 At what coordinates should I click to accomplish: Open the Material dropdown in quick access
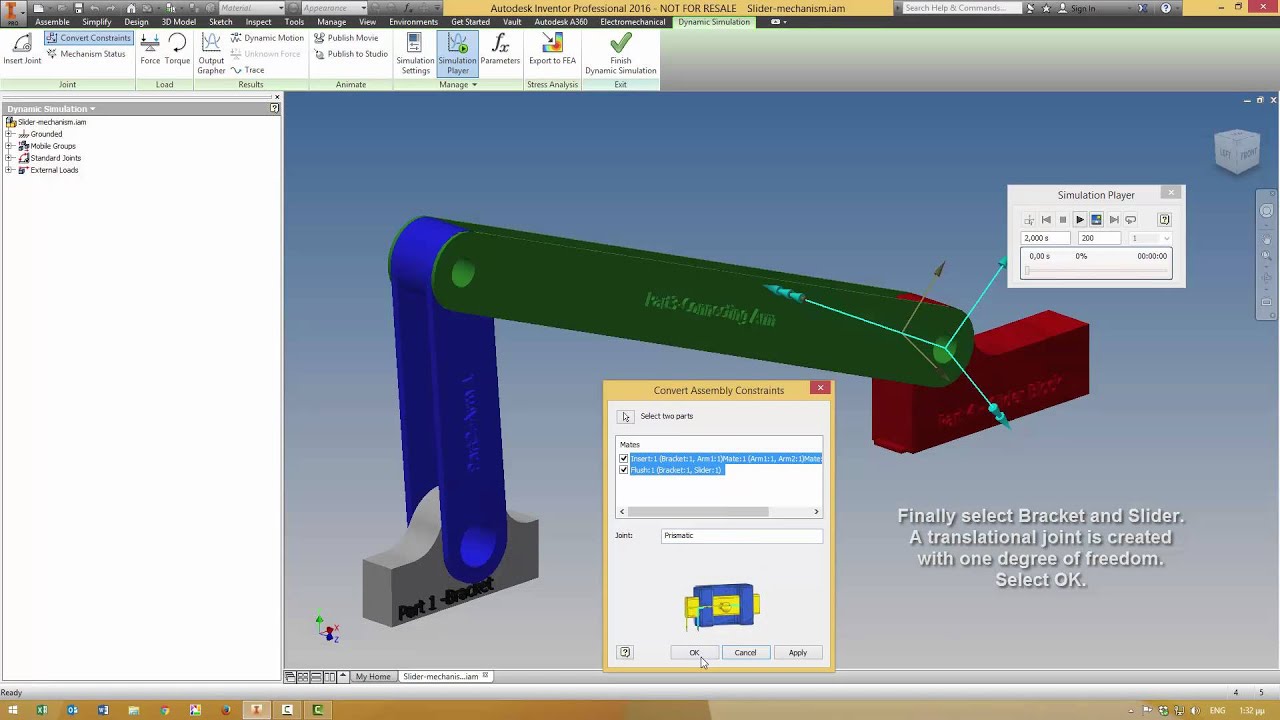(252, 8)
